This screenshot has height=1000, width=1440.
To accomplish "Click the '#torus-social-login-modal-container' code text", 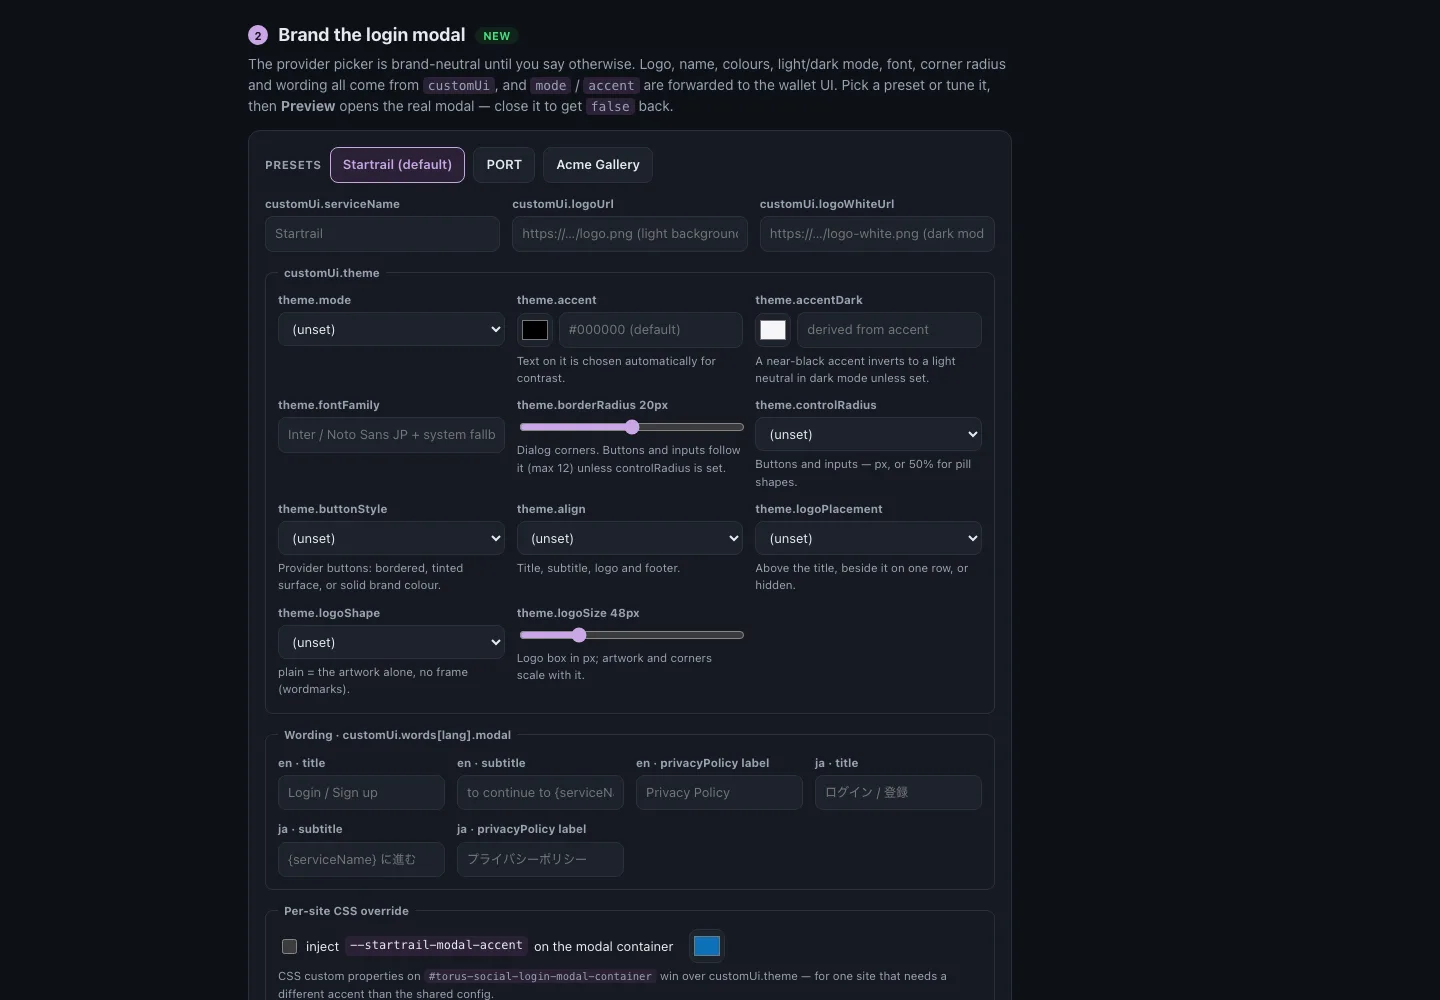I will coord(540,976).
